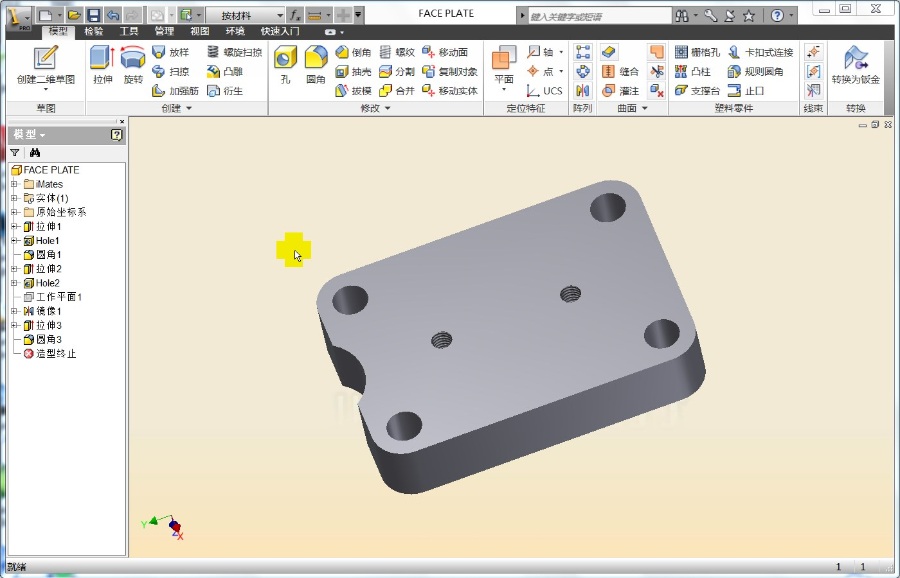Open the 按材料 material appearance dropdown
The width and height of the screenshot is (900, 578).
pos(246,15)
